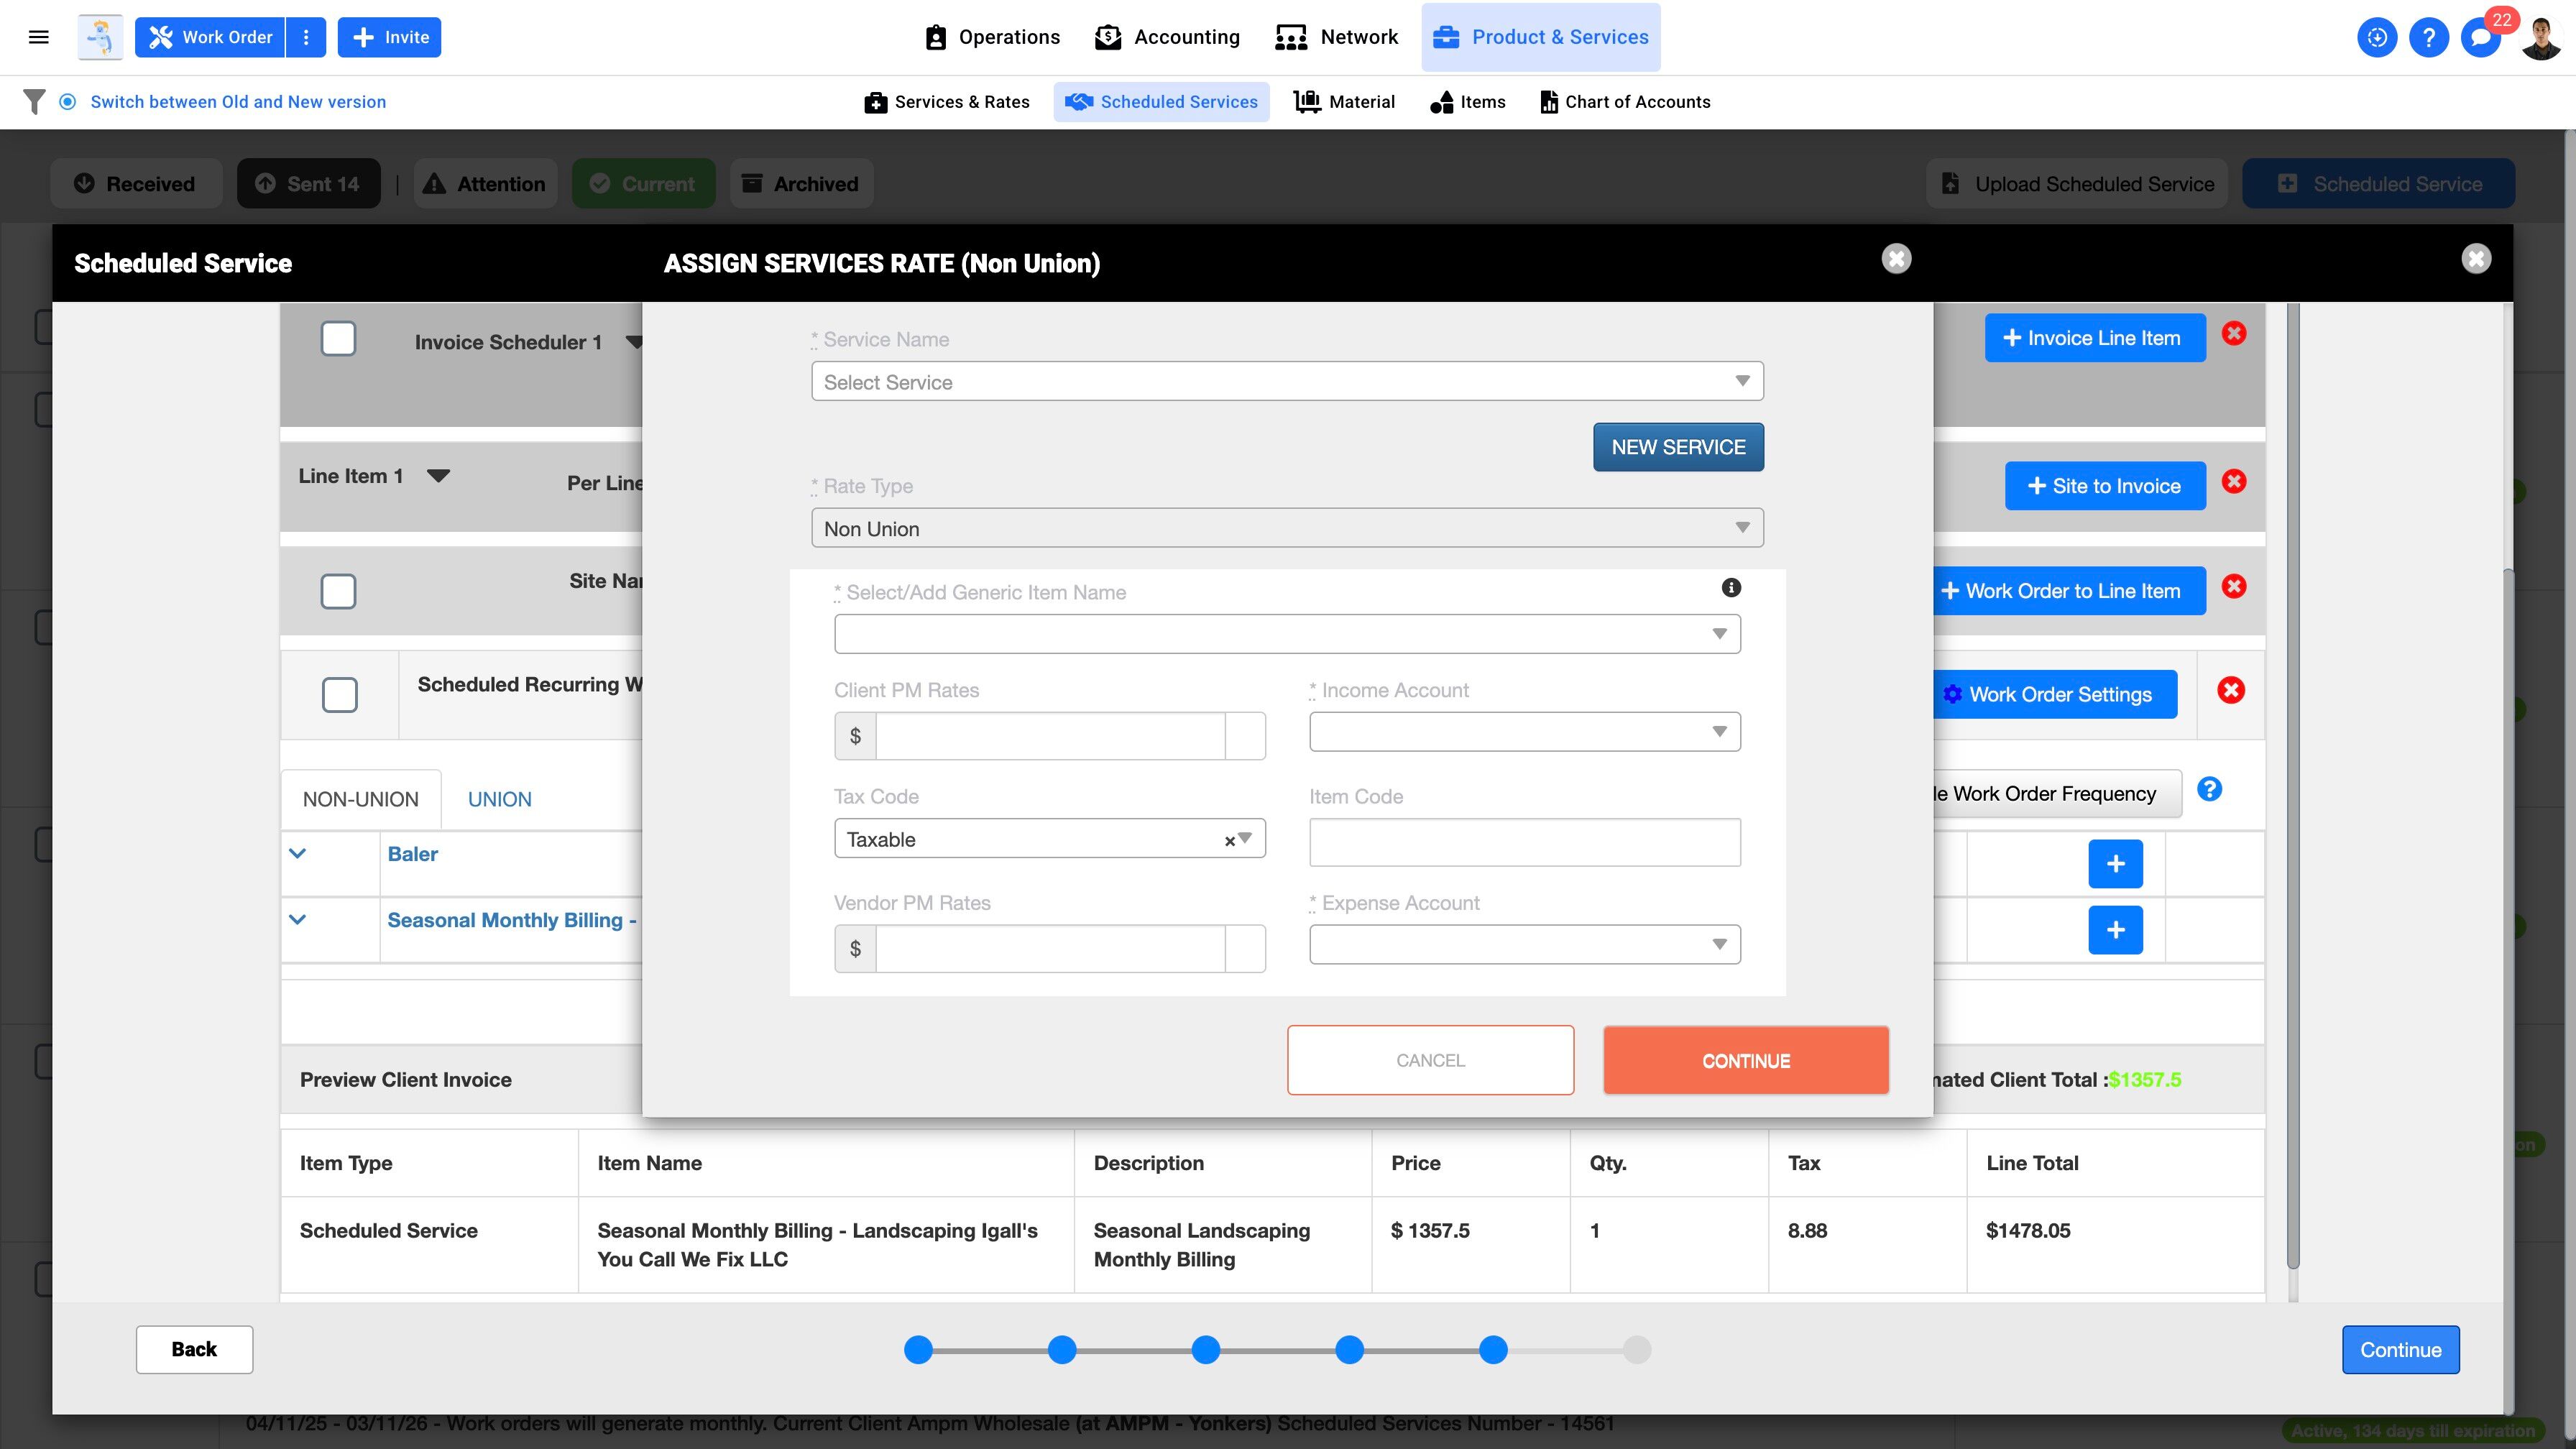
Task: Expand the Baler row chevron
Action: point(297,854)
